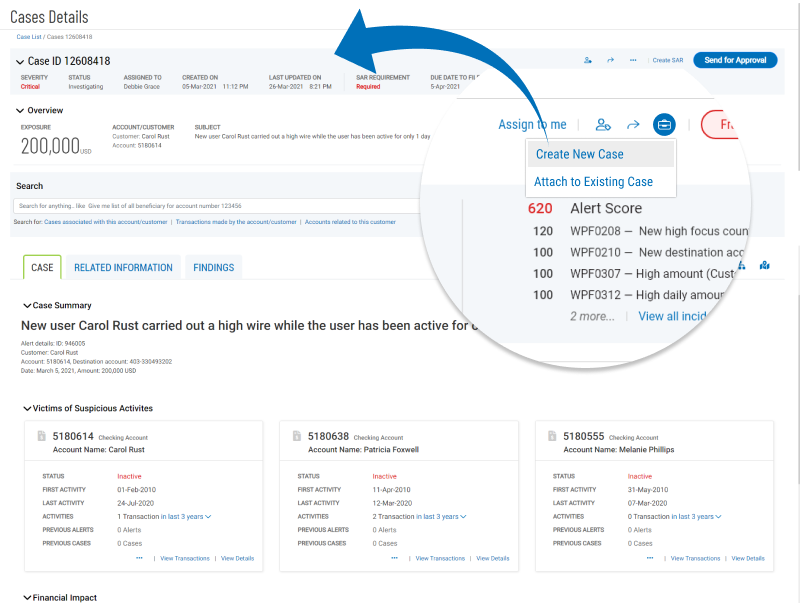Image resolution: width=800 pixels, height=603 pixels.
Task: Click document icon on account 5180614 card
Action: pyautogui.click(x=41, y=436)
